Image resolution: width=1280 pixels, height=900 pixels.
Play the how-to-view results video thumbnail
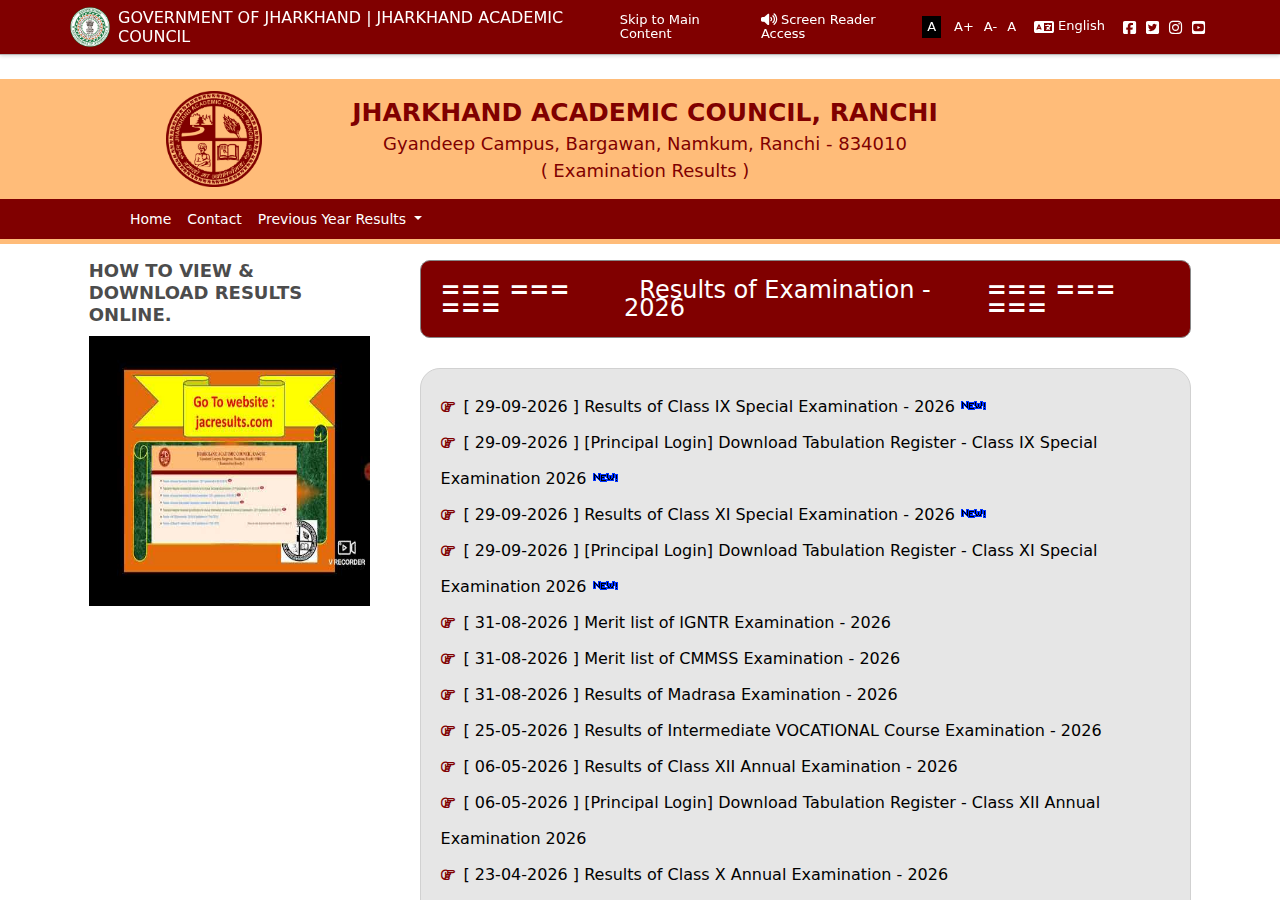click(x=229, y=471)
